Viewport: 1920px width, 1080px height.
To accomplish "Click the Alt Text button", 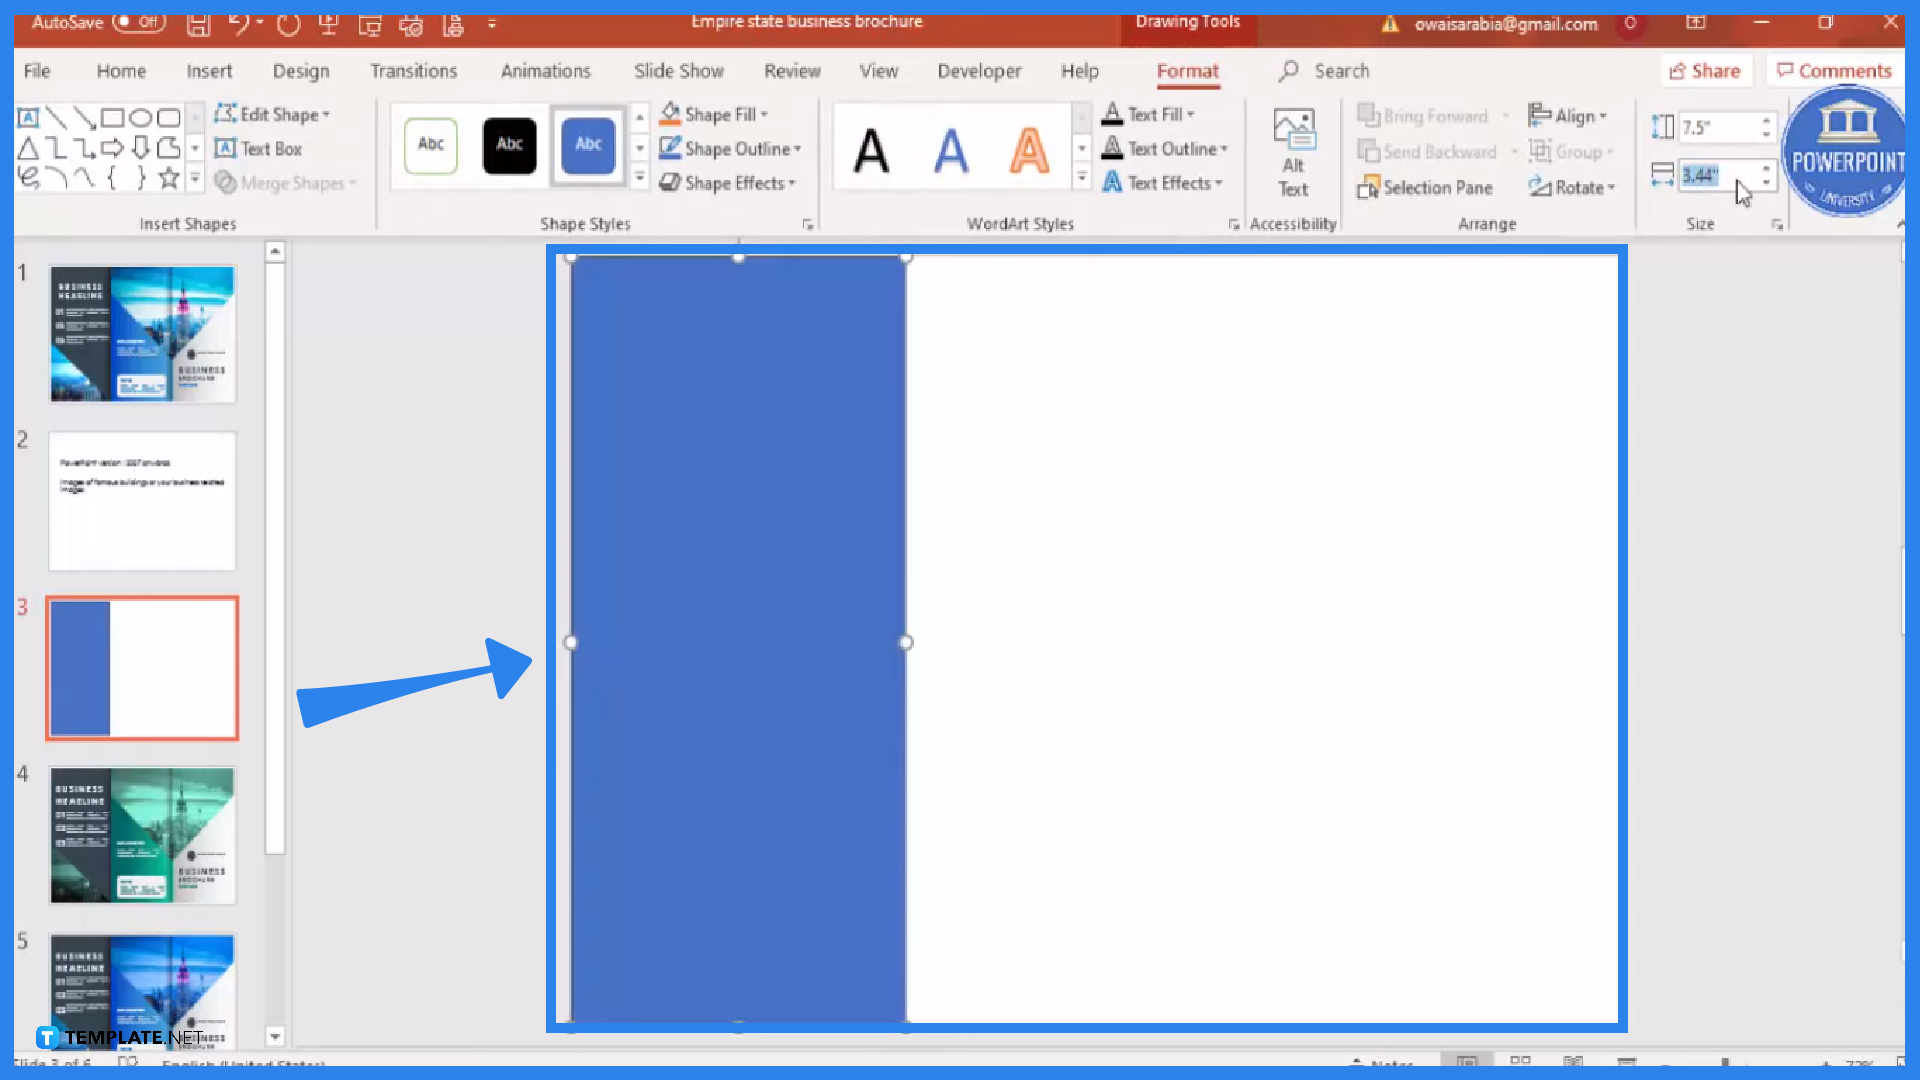I will pos(1293,150).
